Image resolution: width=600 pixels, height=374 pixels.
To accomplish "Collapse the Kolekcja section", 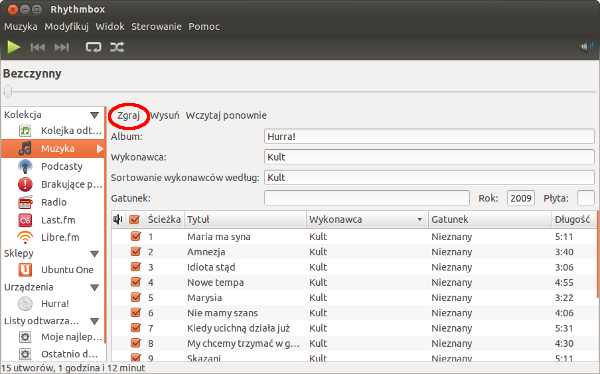I will point(95,115).
